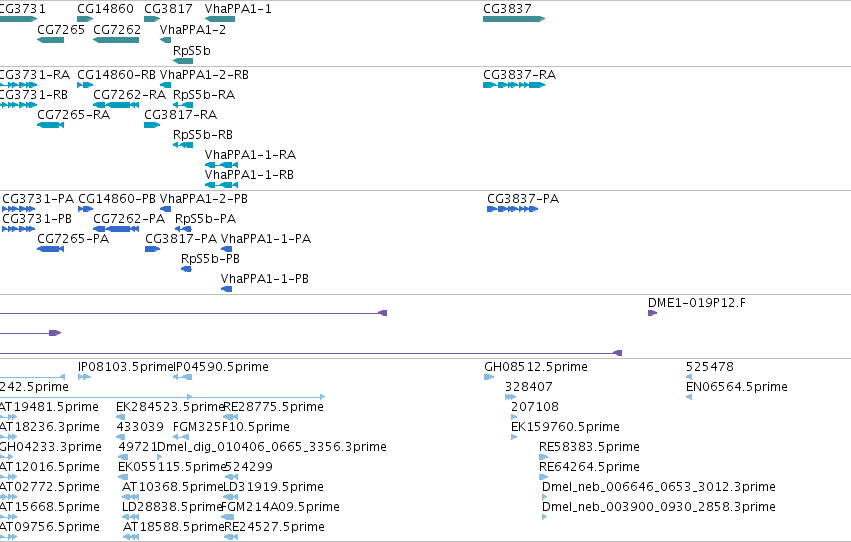
Task: Click the VhaPPA1-1-RB transcript label
Action: coord(249,175)
